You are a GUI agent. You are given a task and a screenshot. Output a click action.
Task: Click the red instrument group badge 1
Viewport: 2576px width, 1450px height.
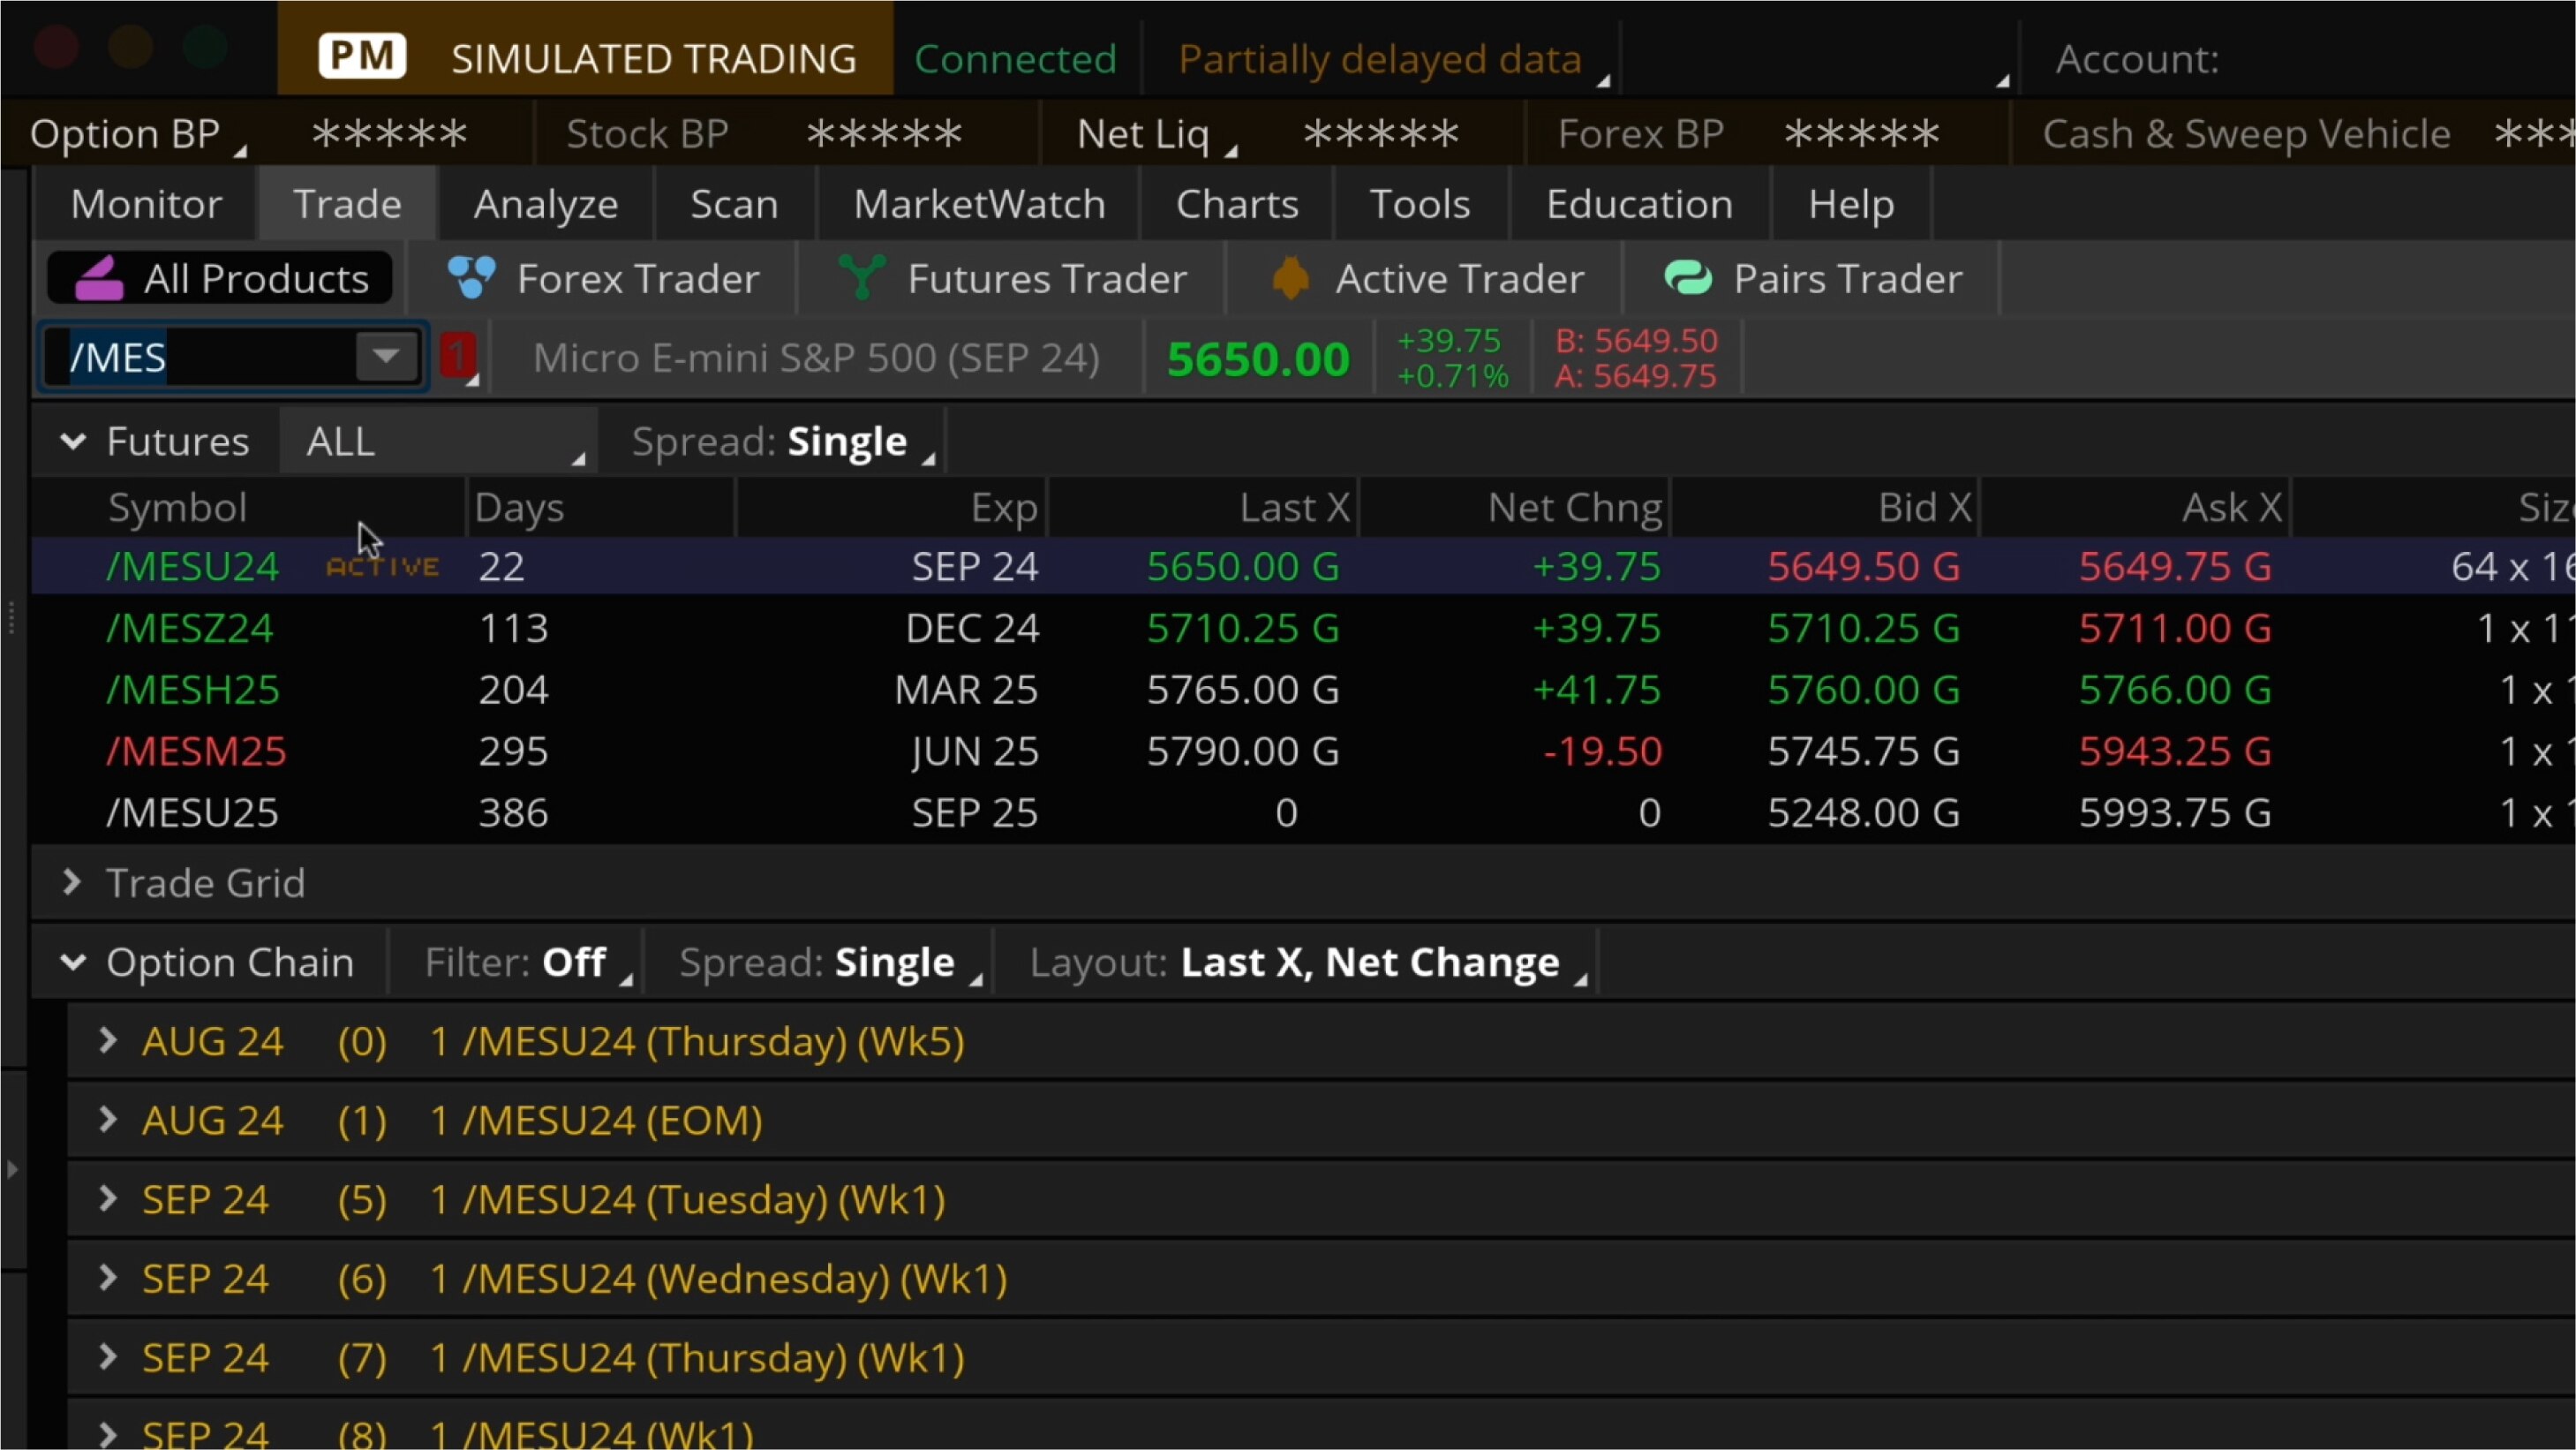(x=458, y=356)
